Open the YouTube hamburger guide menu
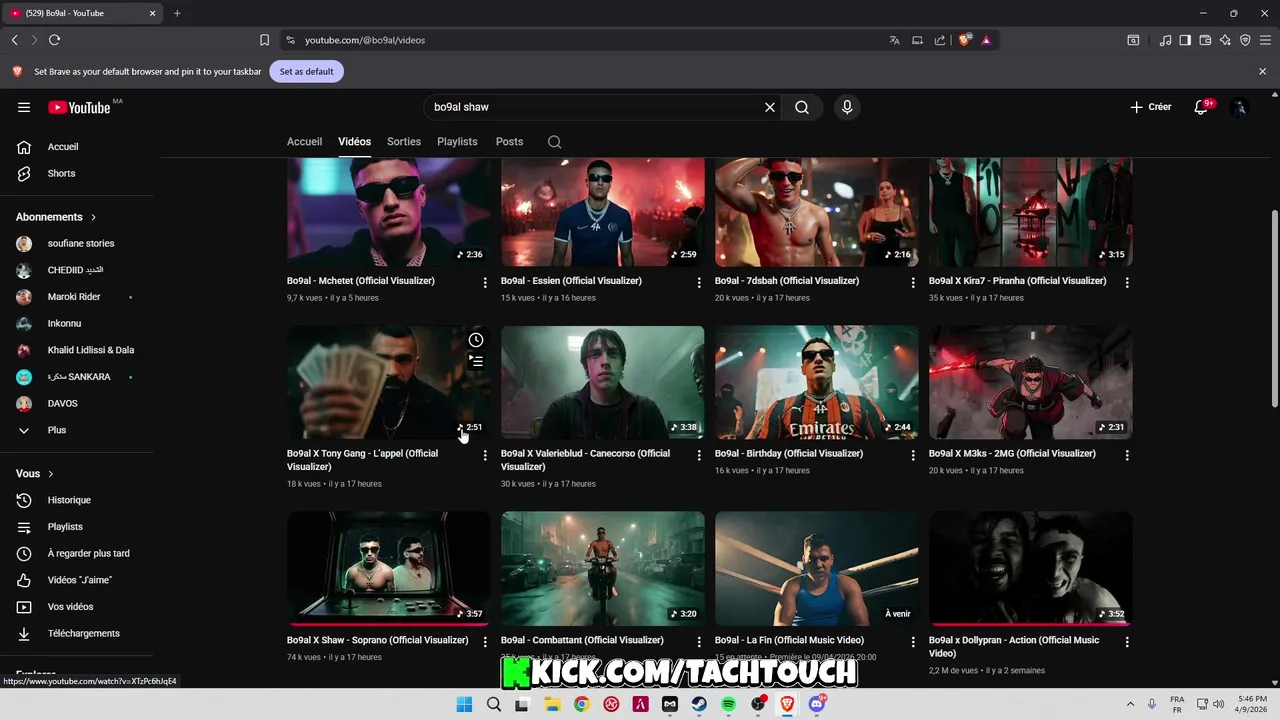 (24, 107)
